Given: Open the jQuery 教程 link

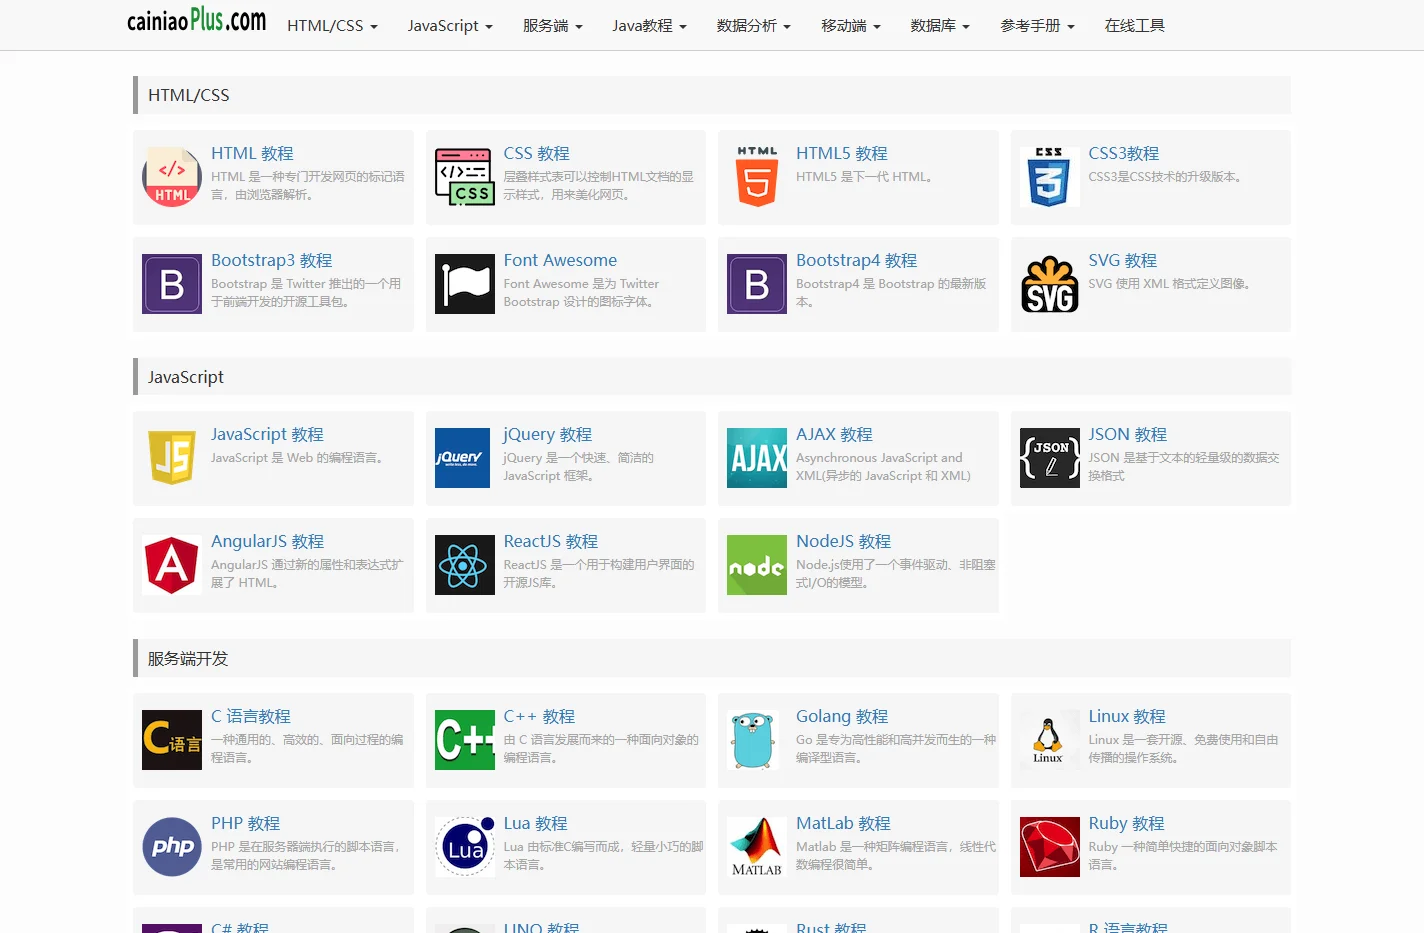Looking at the screenshot, I should click(547, 434).
